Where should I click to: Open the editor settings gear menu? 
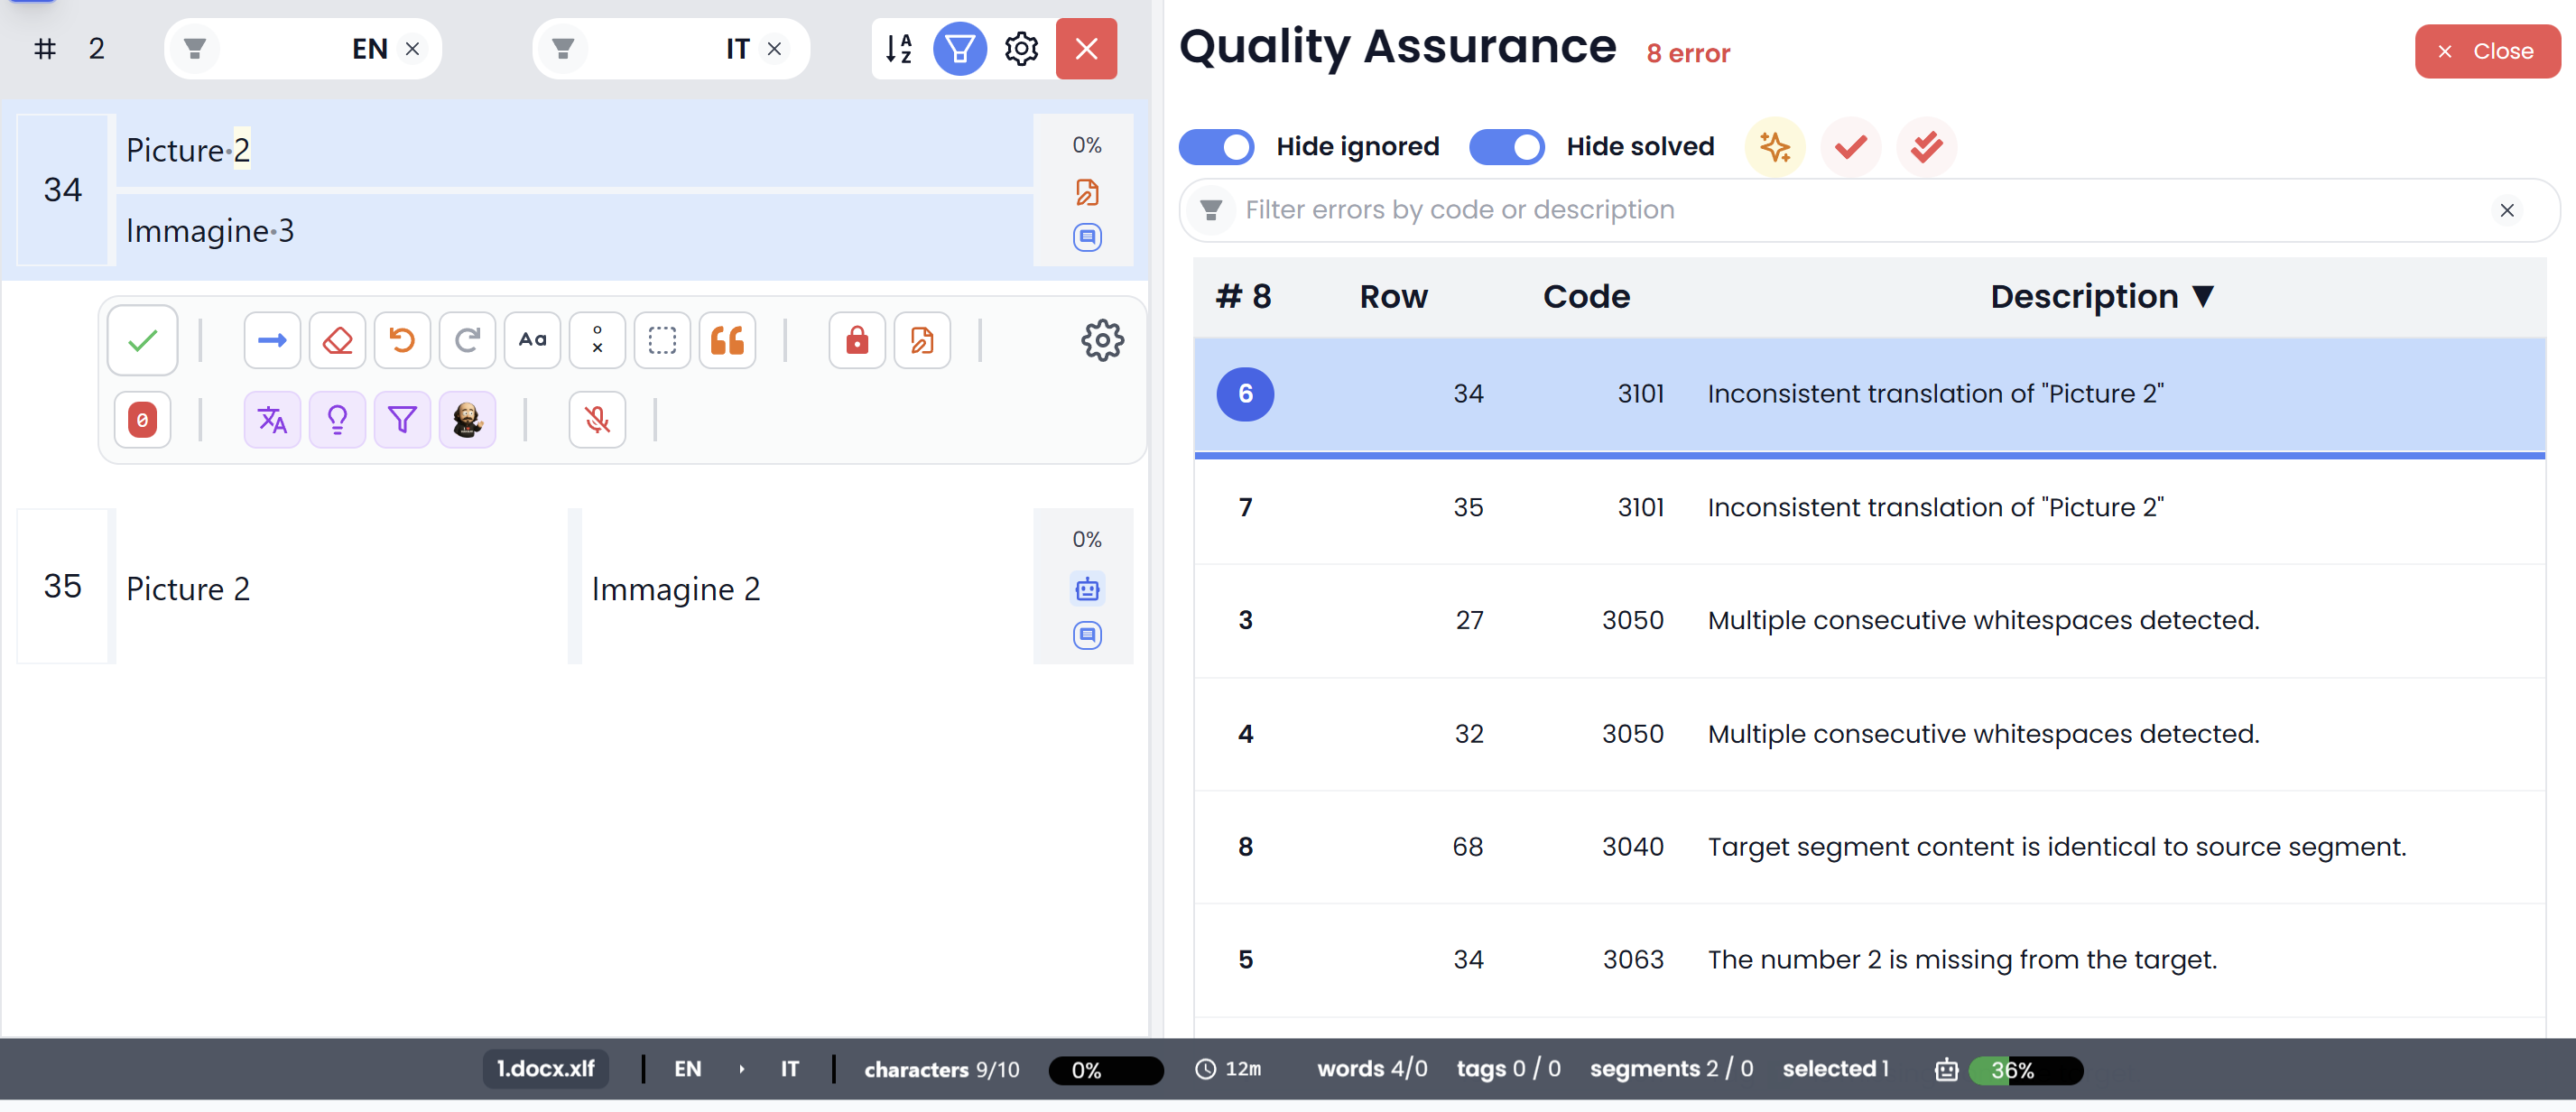click(x=1020, y=48)
